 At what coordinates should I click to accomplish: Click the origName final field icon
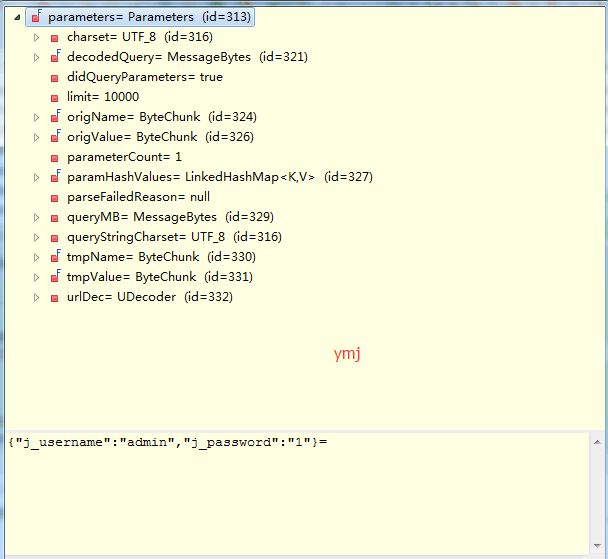tap(55, 116)
